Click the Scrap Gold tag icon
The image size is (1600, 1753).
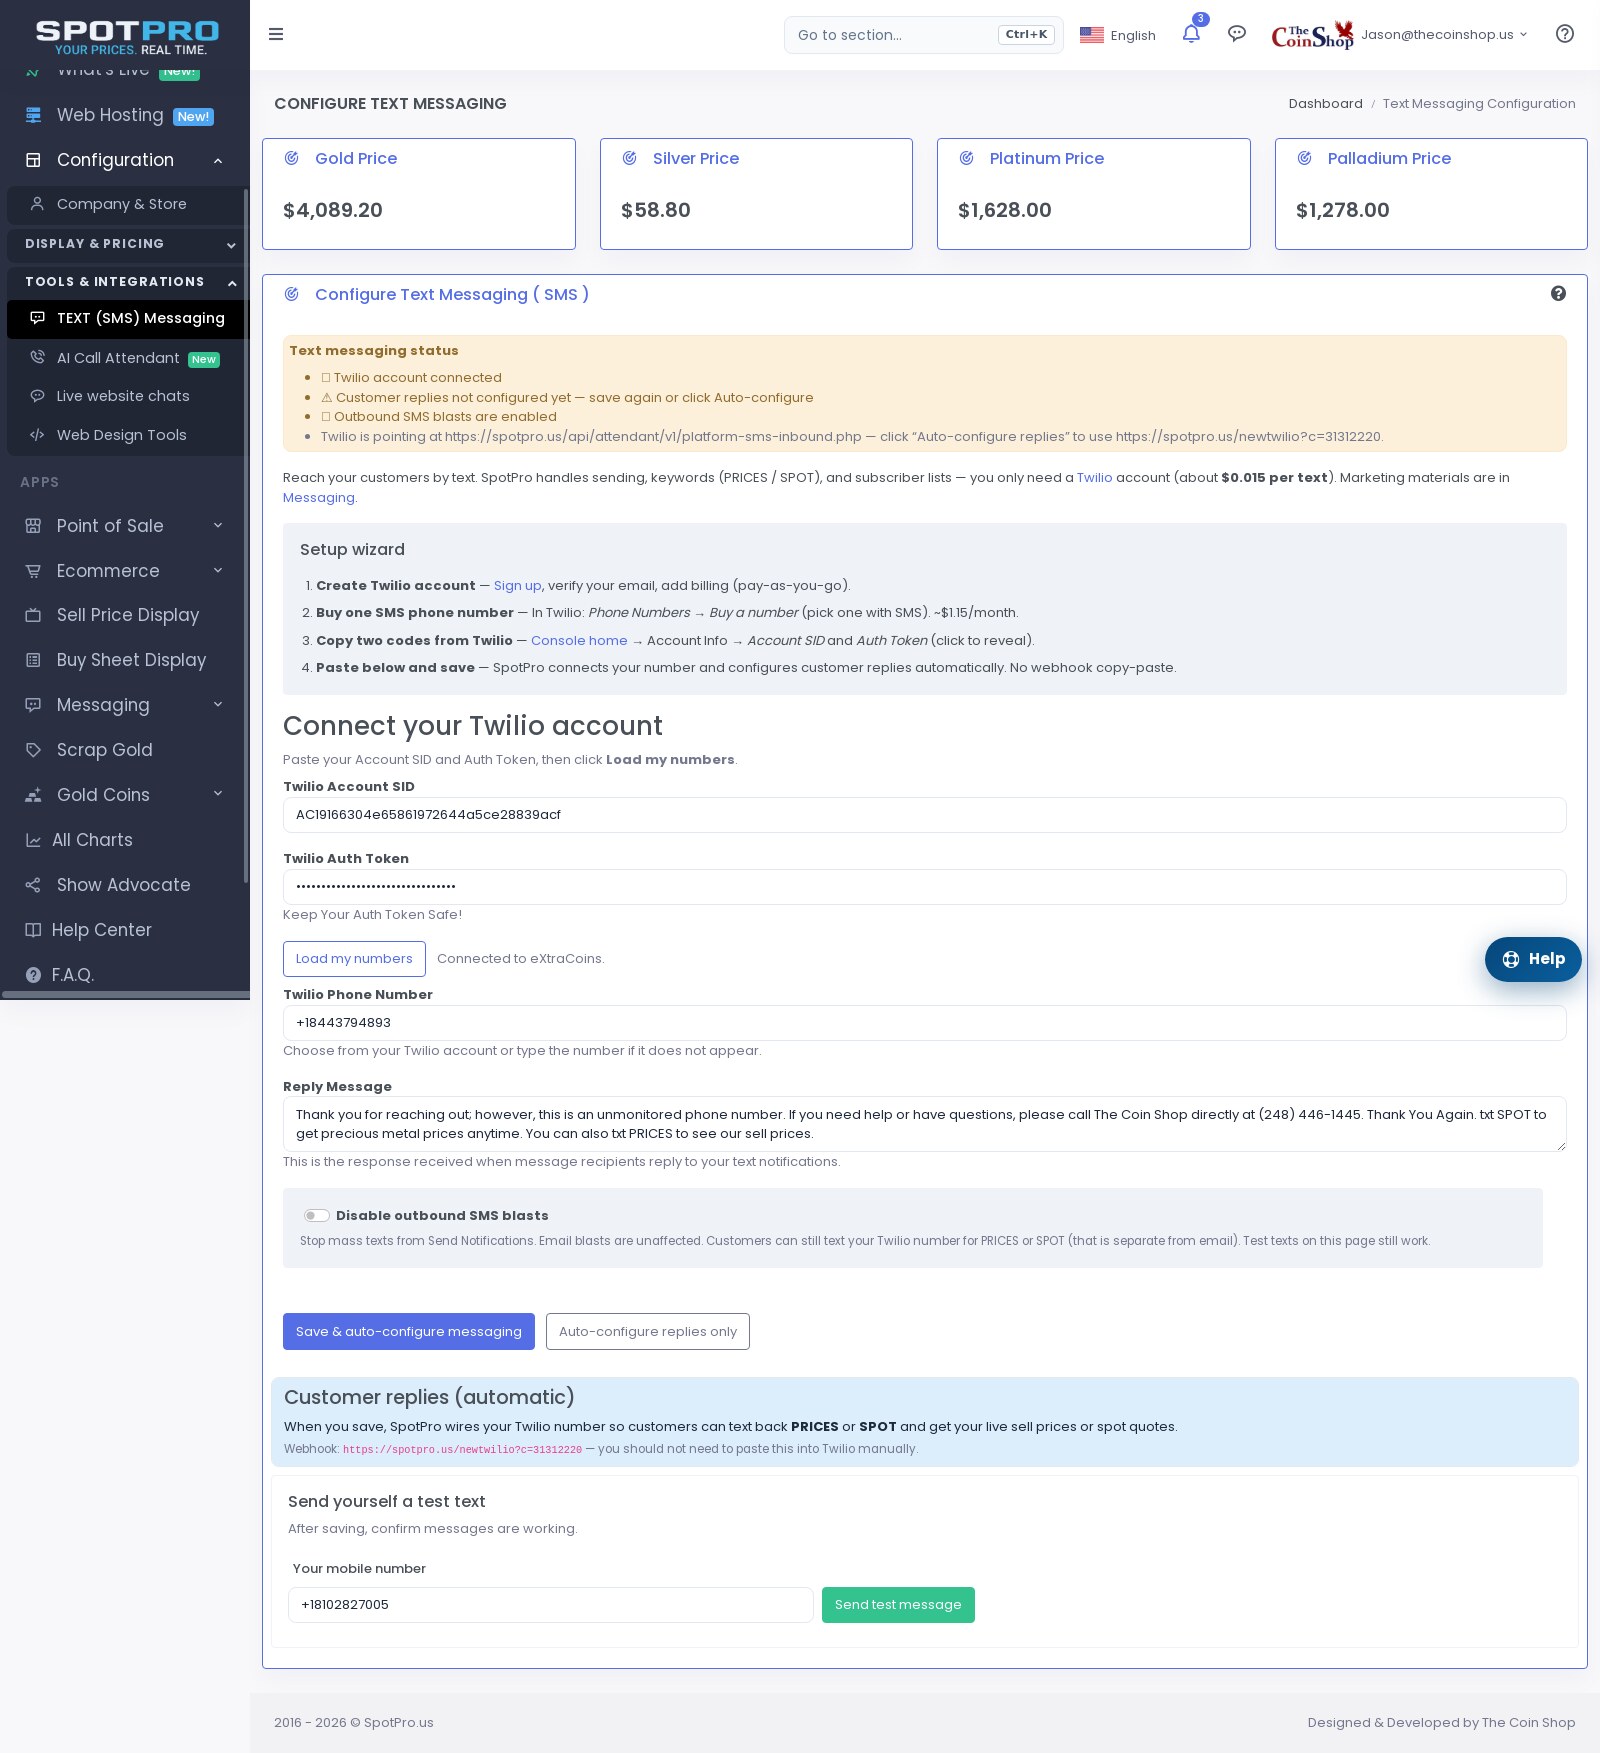click(x=33, y=750)
